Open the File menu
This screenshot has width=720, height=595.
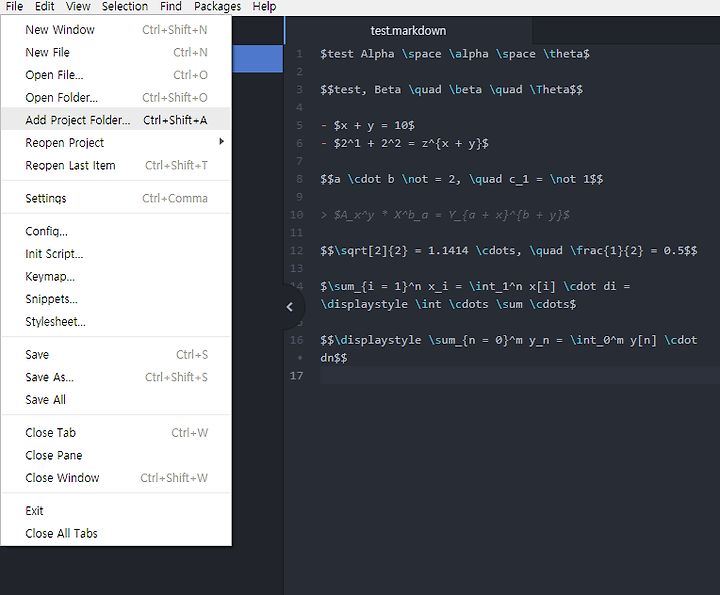click(14, 6)
